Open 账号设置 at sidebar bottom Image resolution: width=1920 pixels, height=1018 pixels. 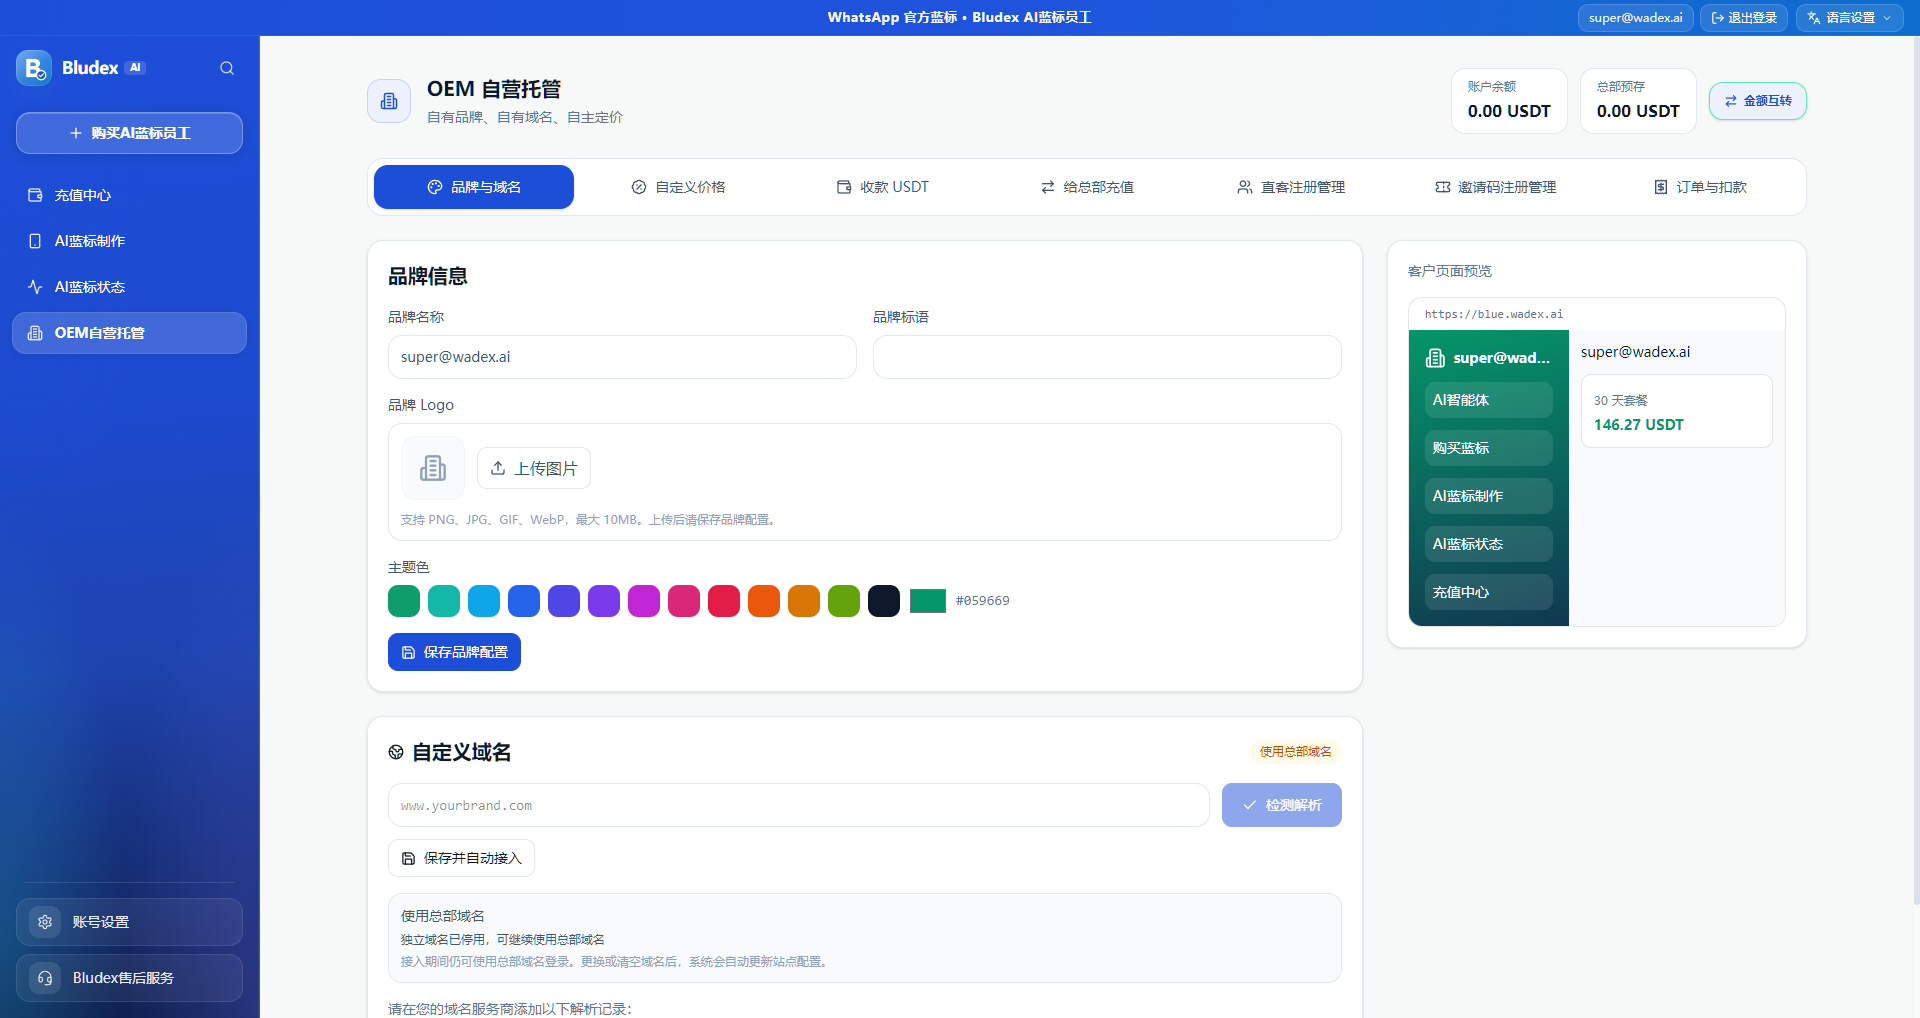(x=129, y=922)
